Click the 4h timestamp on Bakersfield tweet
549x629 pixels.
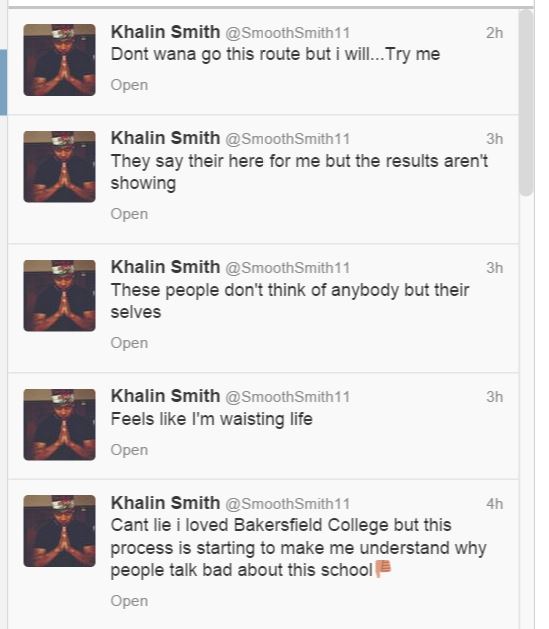494,504
